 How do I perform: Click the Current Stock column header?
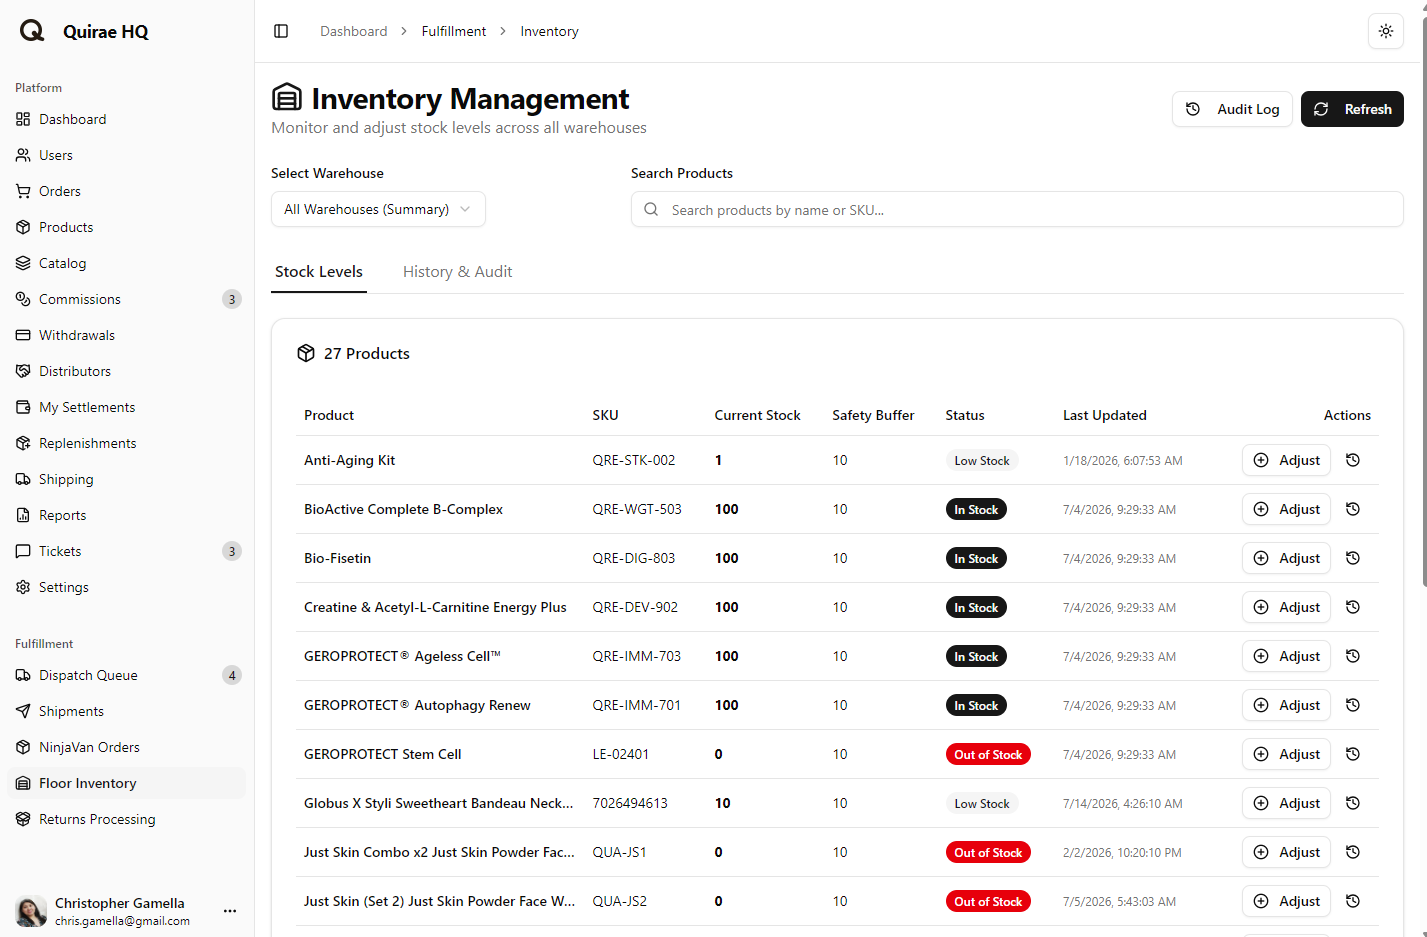(757, 415)
